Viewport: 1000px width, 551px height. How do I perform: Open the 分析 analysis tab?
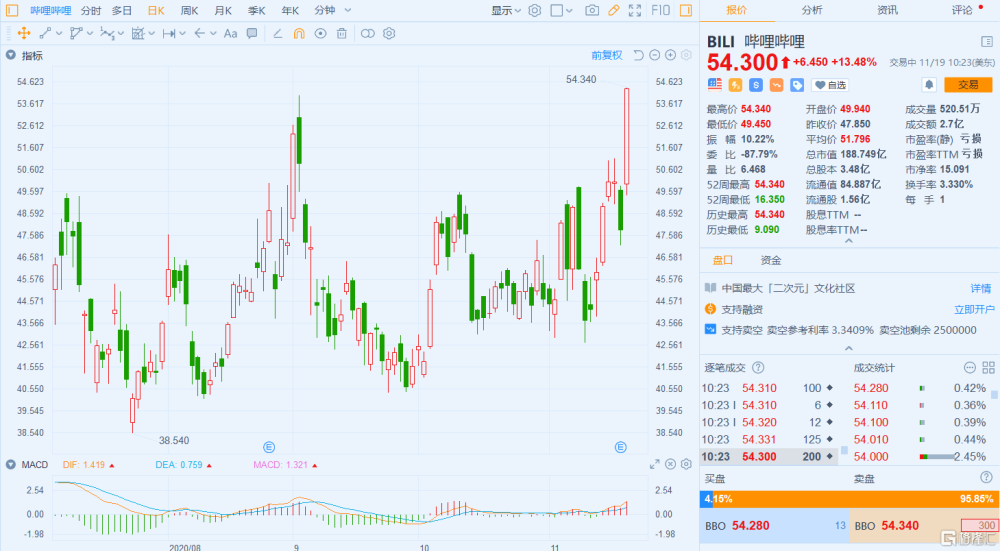(x=812, y=10)
